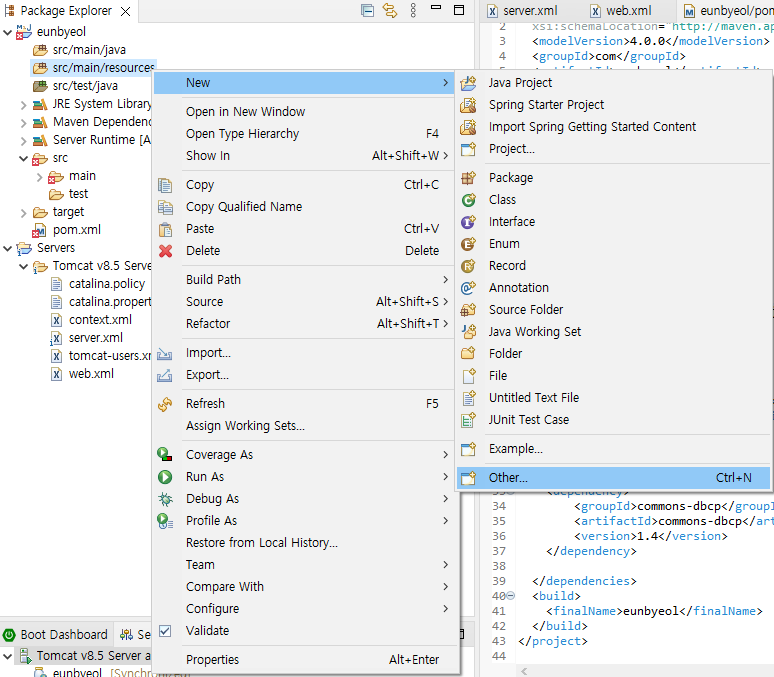Image resolution: width=774 pixels, height=677 pixels.
Task: Select Other... in New submenu
Action: coord(613,478)
